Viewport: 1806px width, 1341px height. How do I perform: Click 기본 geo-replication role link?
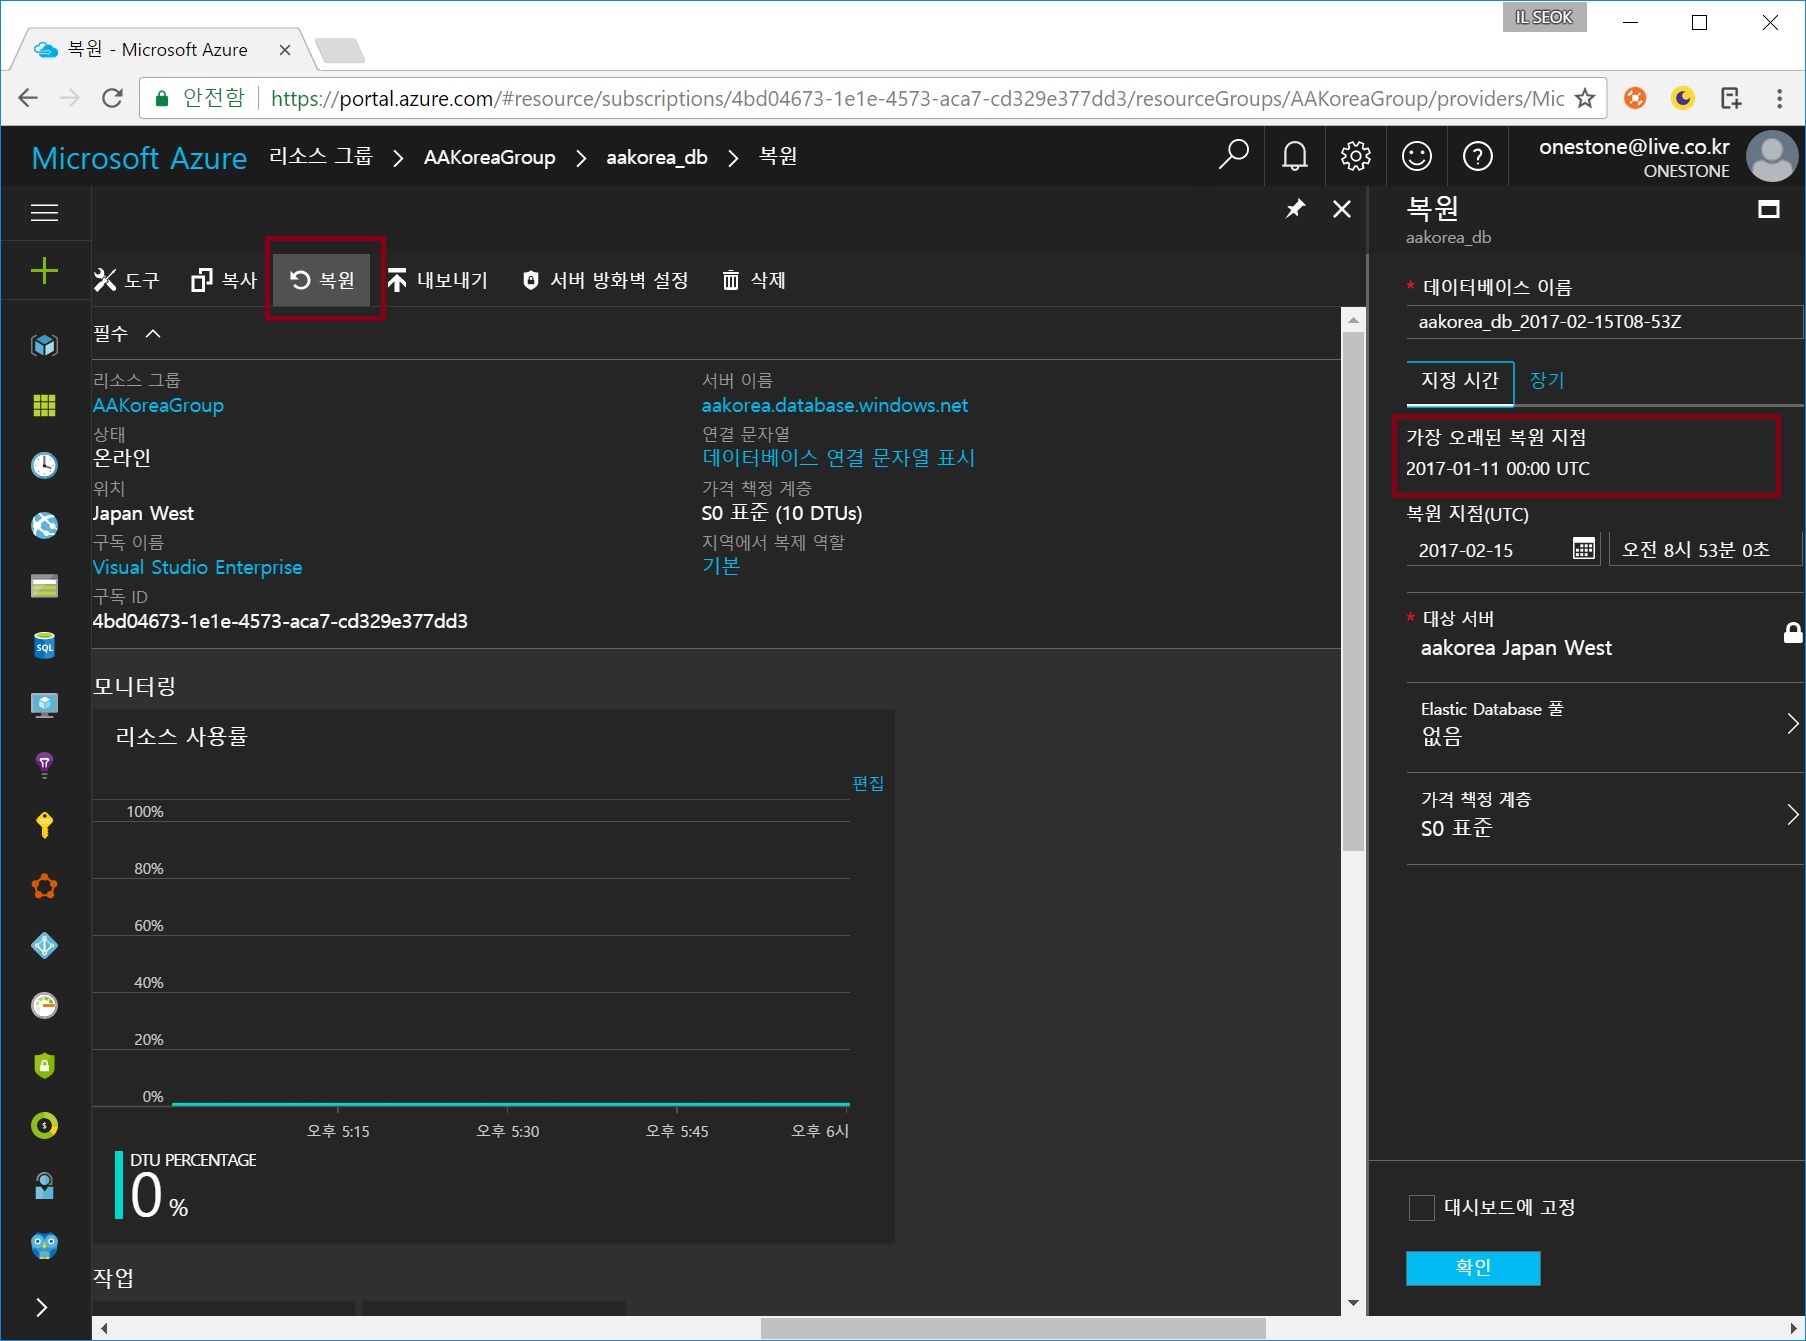(x=720, y=566)
